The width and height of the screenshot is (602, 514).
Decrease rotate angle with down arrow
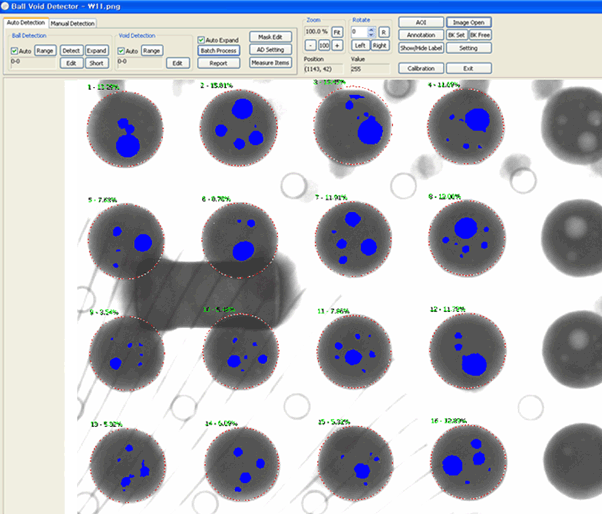(371, 35)
